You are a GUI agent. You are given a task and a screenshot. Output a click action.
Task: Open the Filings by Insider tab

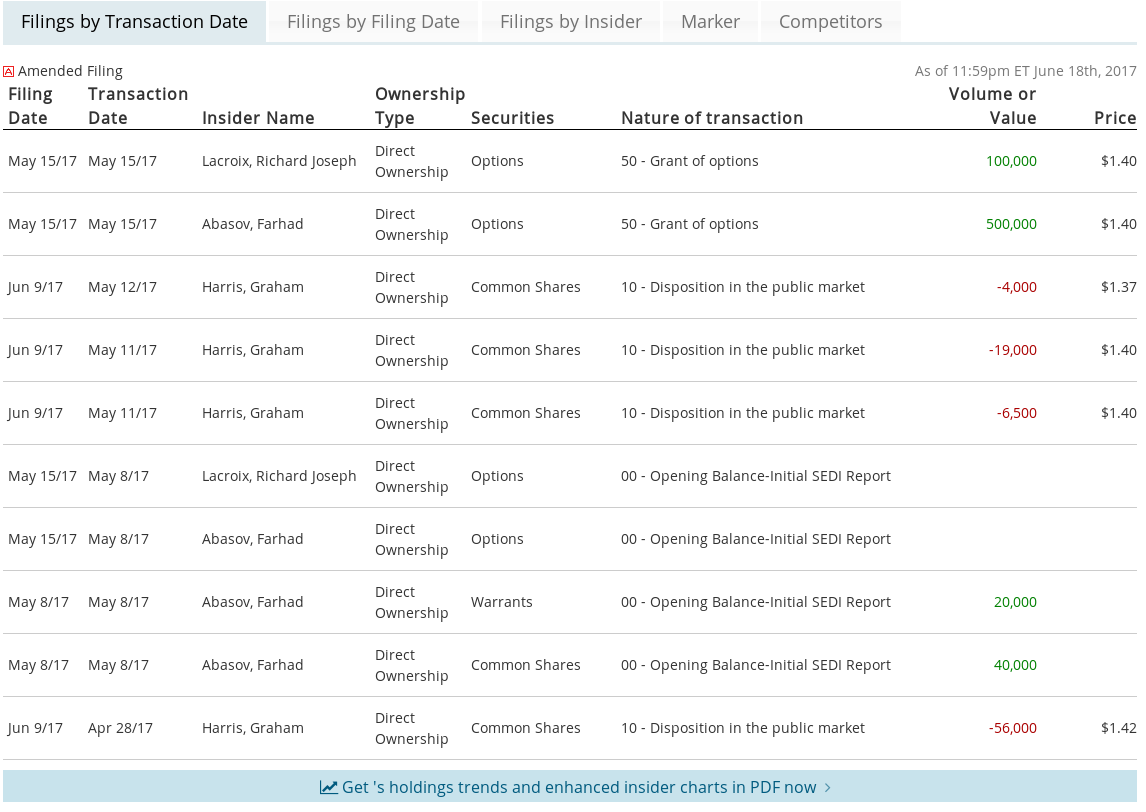click(x=570, y=22)
